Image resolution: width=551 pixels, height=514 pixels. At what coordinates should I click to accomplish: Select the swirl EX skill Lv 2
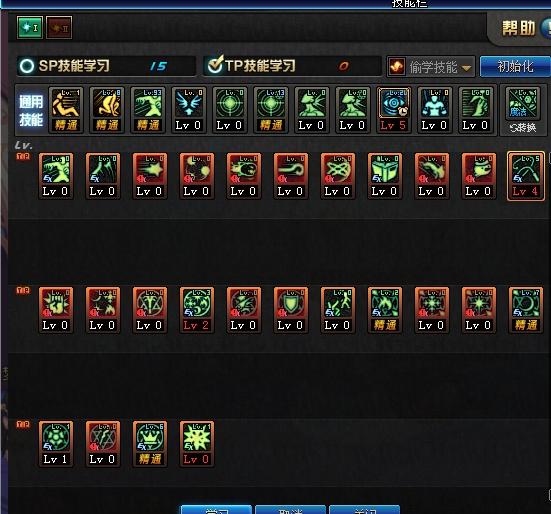coord(197,310)
